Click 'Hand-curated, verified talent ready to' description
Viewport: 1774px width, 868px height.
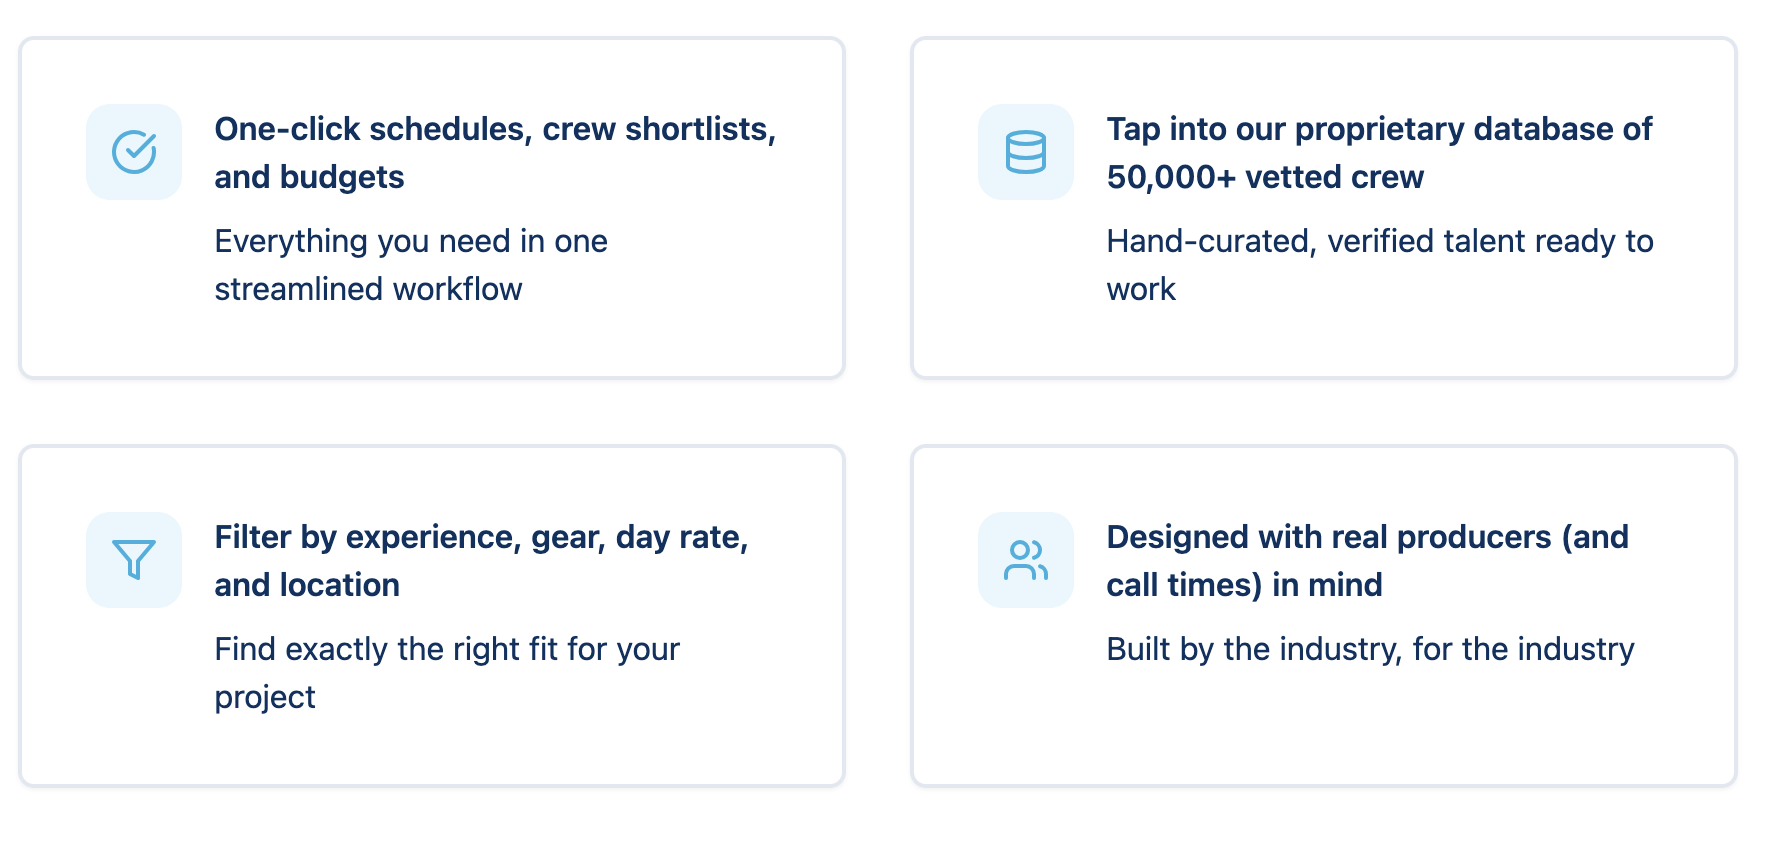1380,241
